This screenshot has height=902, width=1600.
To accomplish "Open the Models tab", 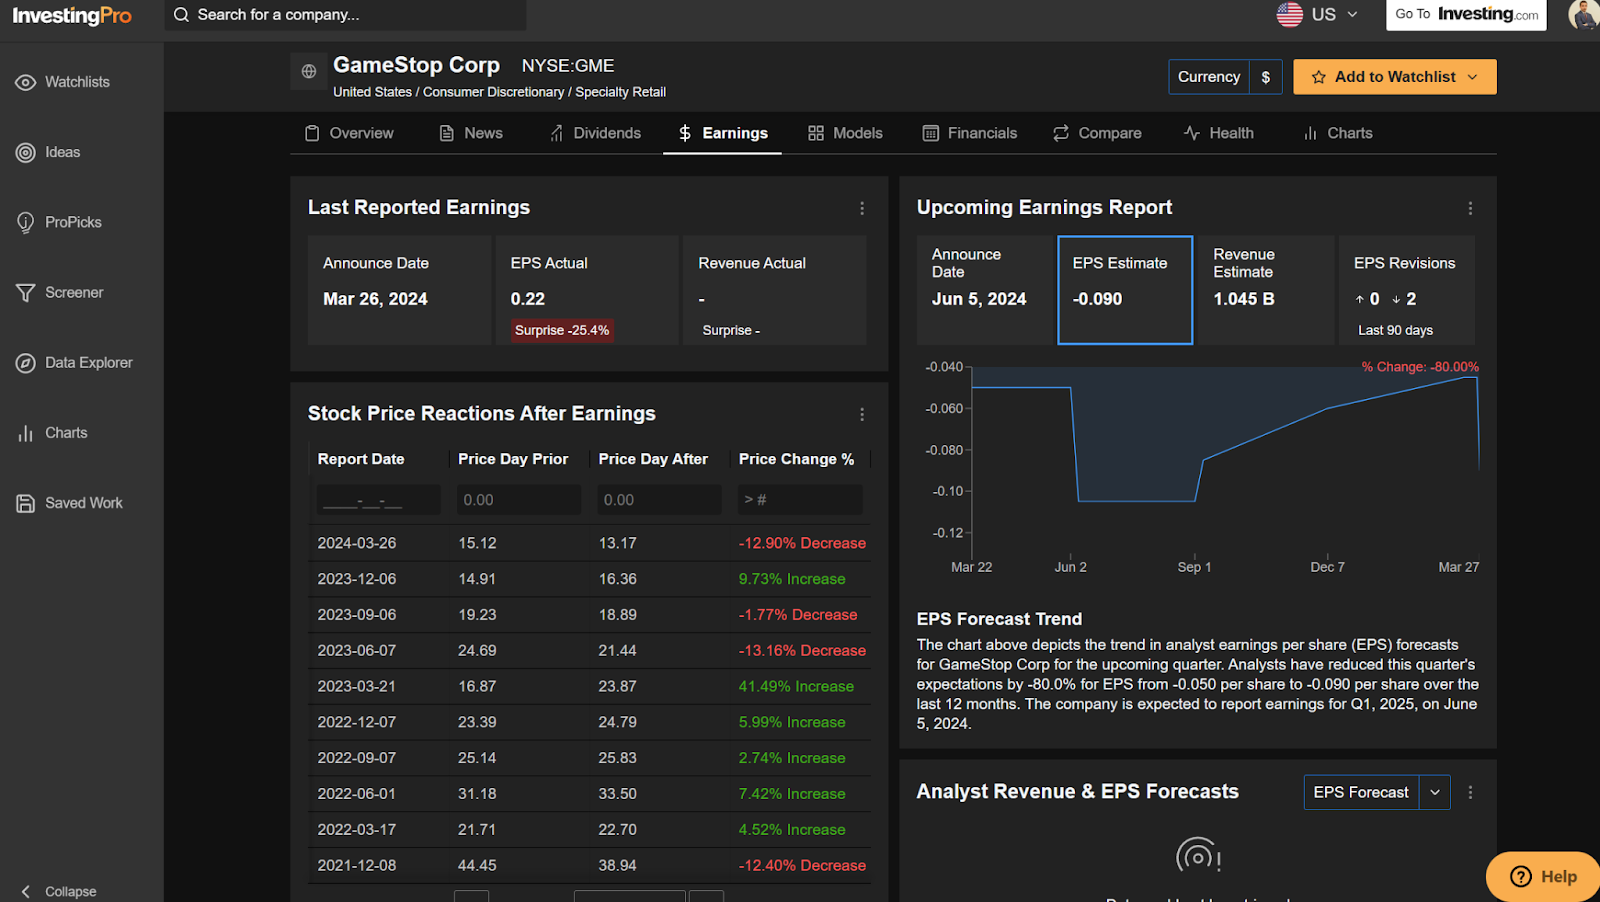I will (845, 133).
